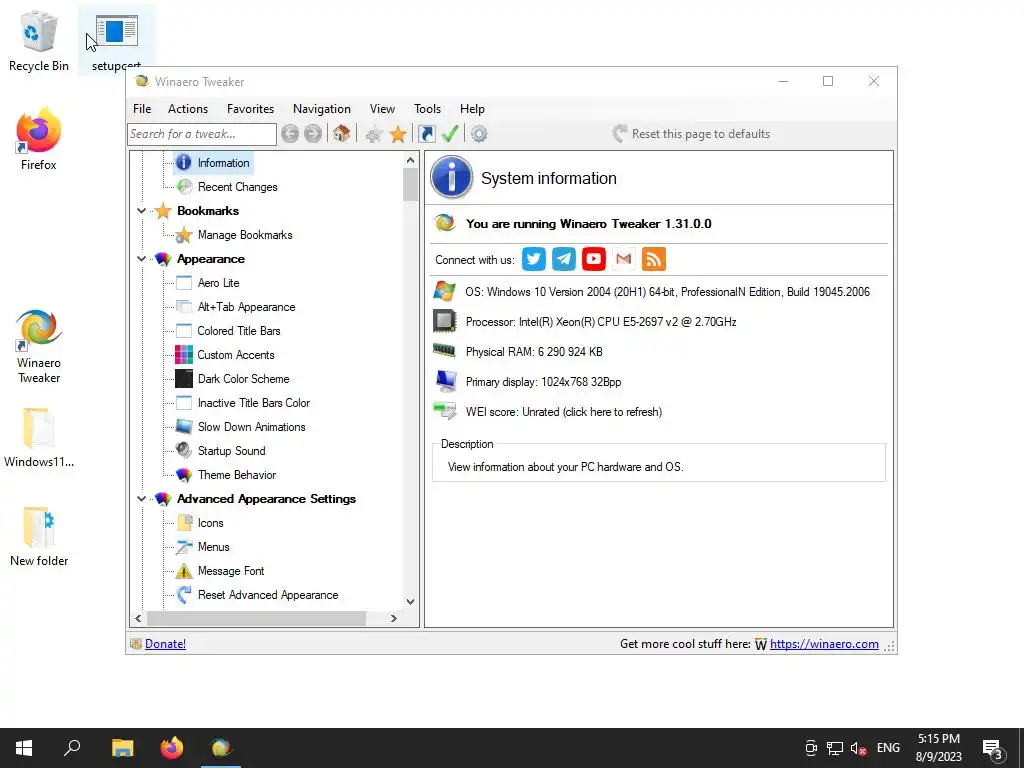Click the Dark Color Scheme black icon
Image resolution: width=1024 pixels, height=768 pixels.
point(184,379)
